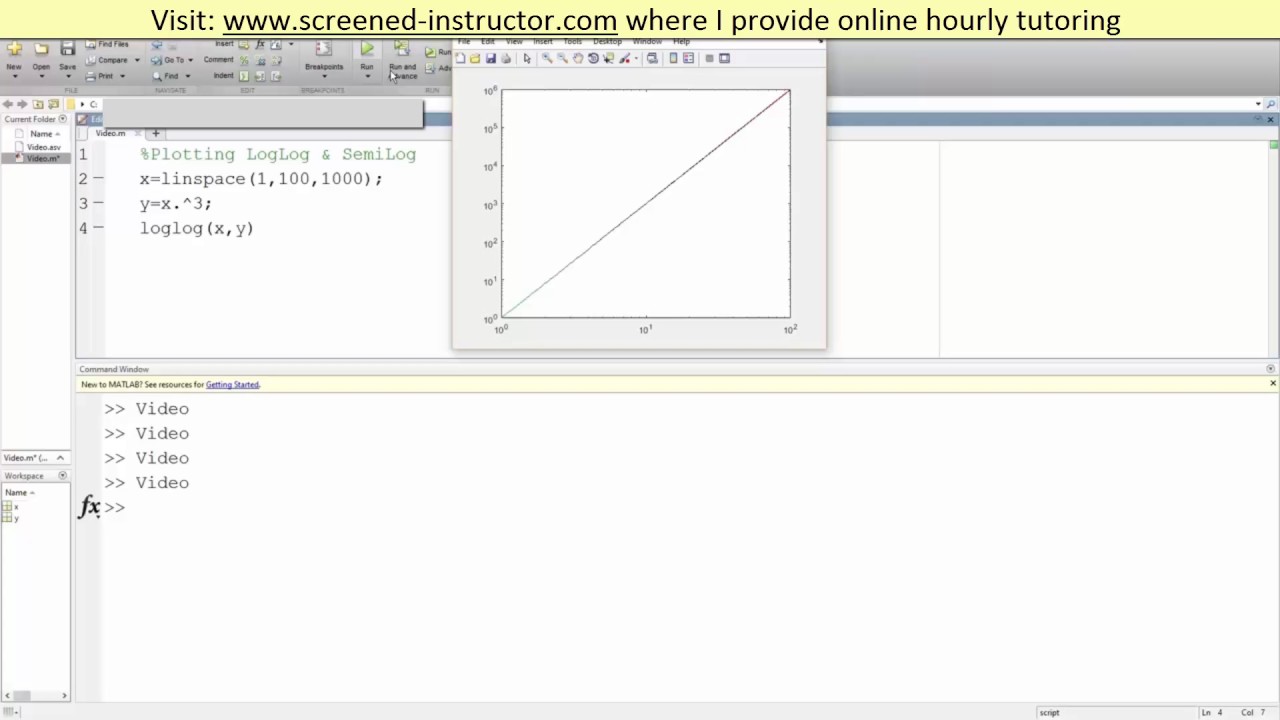Open the figure window Help menu
The width and height of the screenshot is (1280, 720).
click(682, 41)
